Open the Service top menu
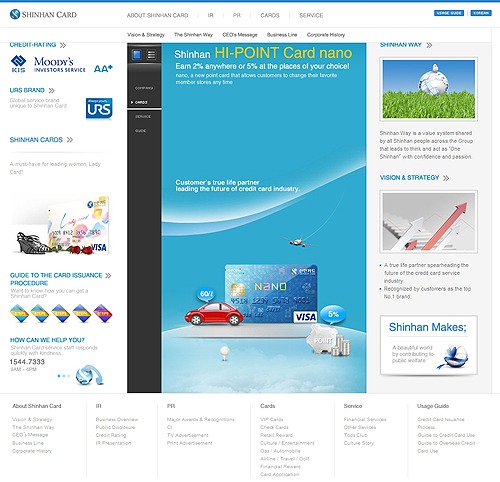The image size is (500, 482). click(x=311, y=15)
